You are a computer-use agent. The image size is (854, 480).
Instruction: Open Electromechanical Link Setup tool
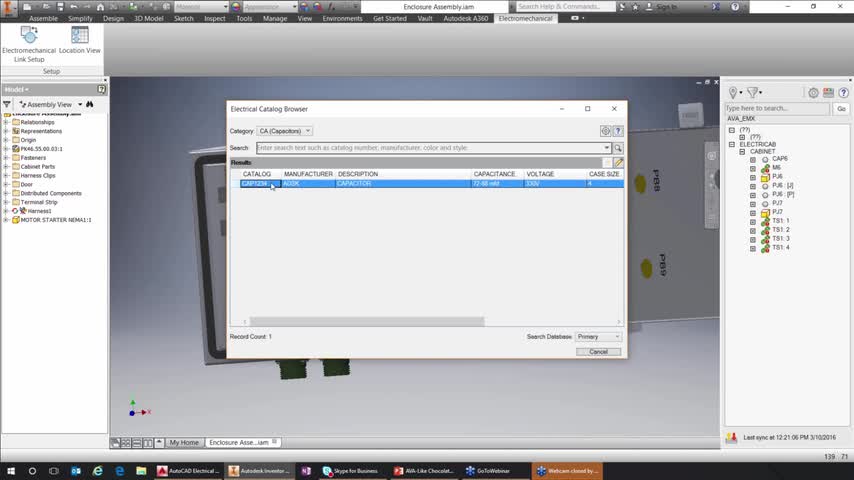29,44
